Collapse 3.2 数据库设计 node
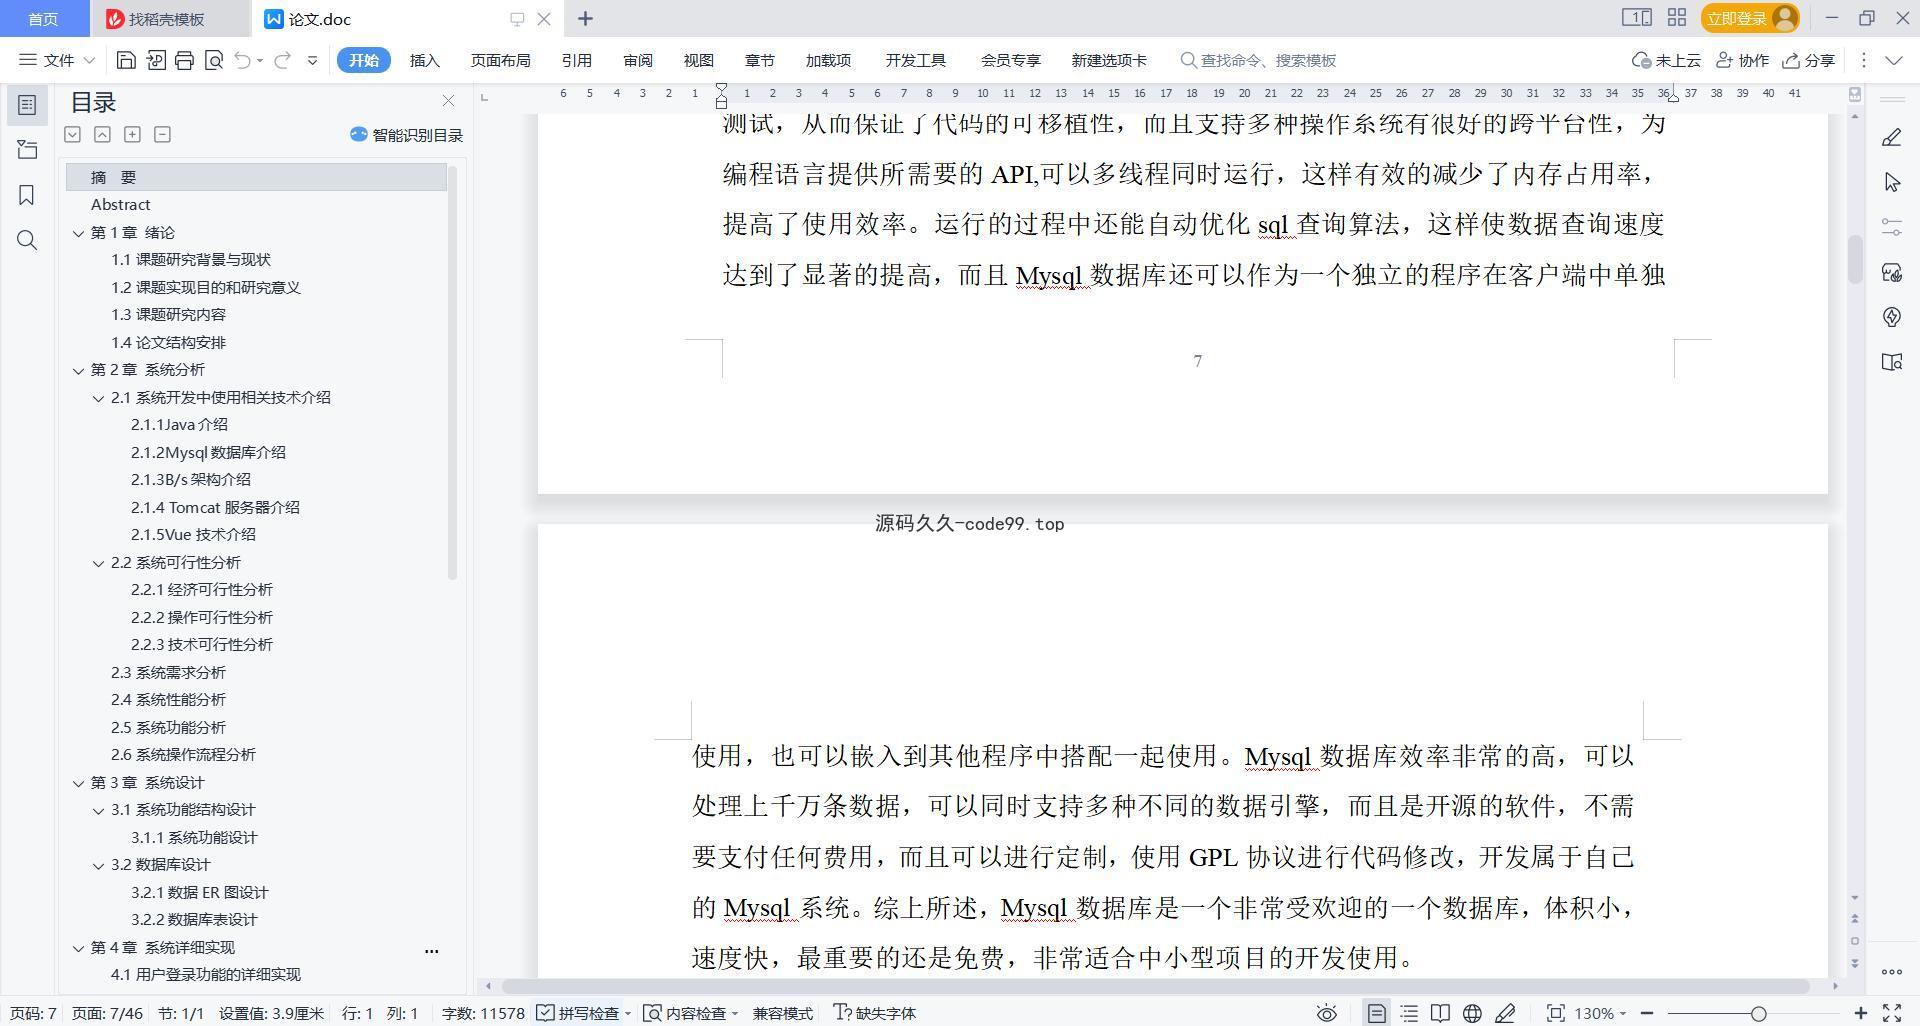This screenshot has height=1026, width=1920. [98, 865]
